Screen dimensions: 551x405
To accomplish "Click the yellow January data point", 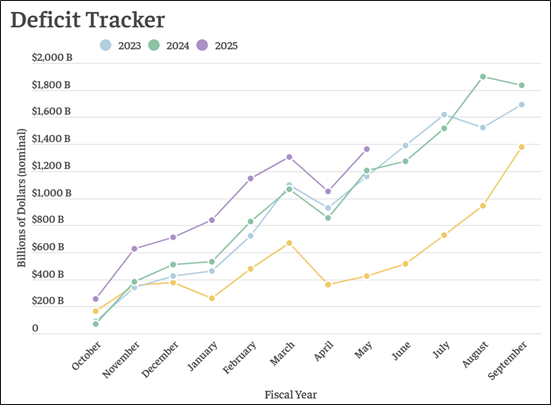I will tap(212, 298).
